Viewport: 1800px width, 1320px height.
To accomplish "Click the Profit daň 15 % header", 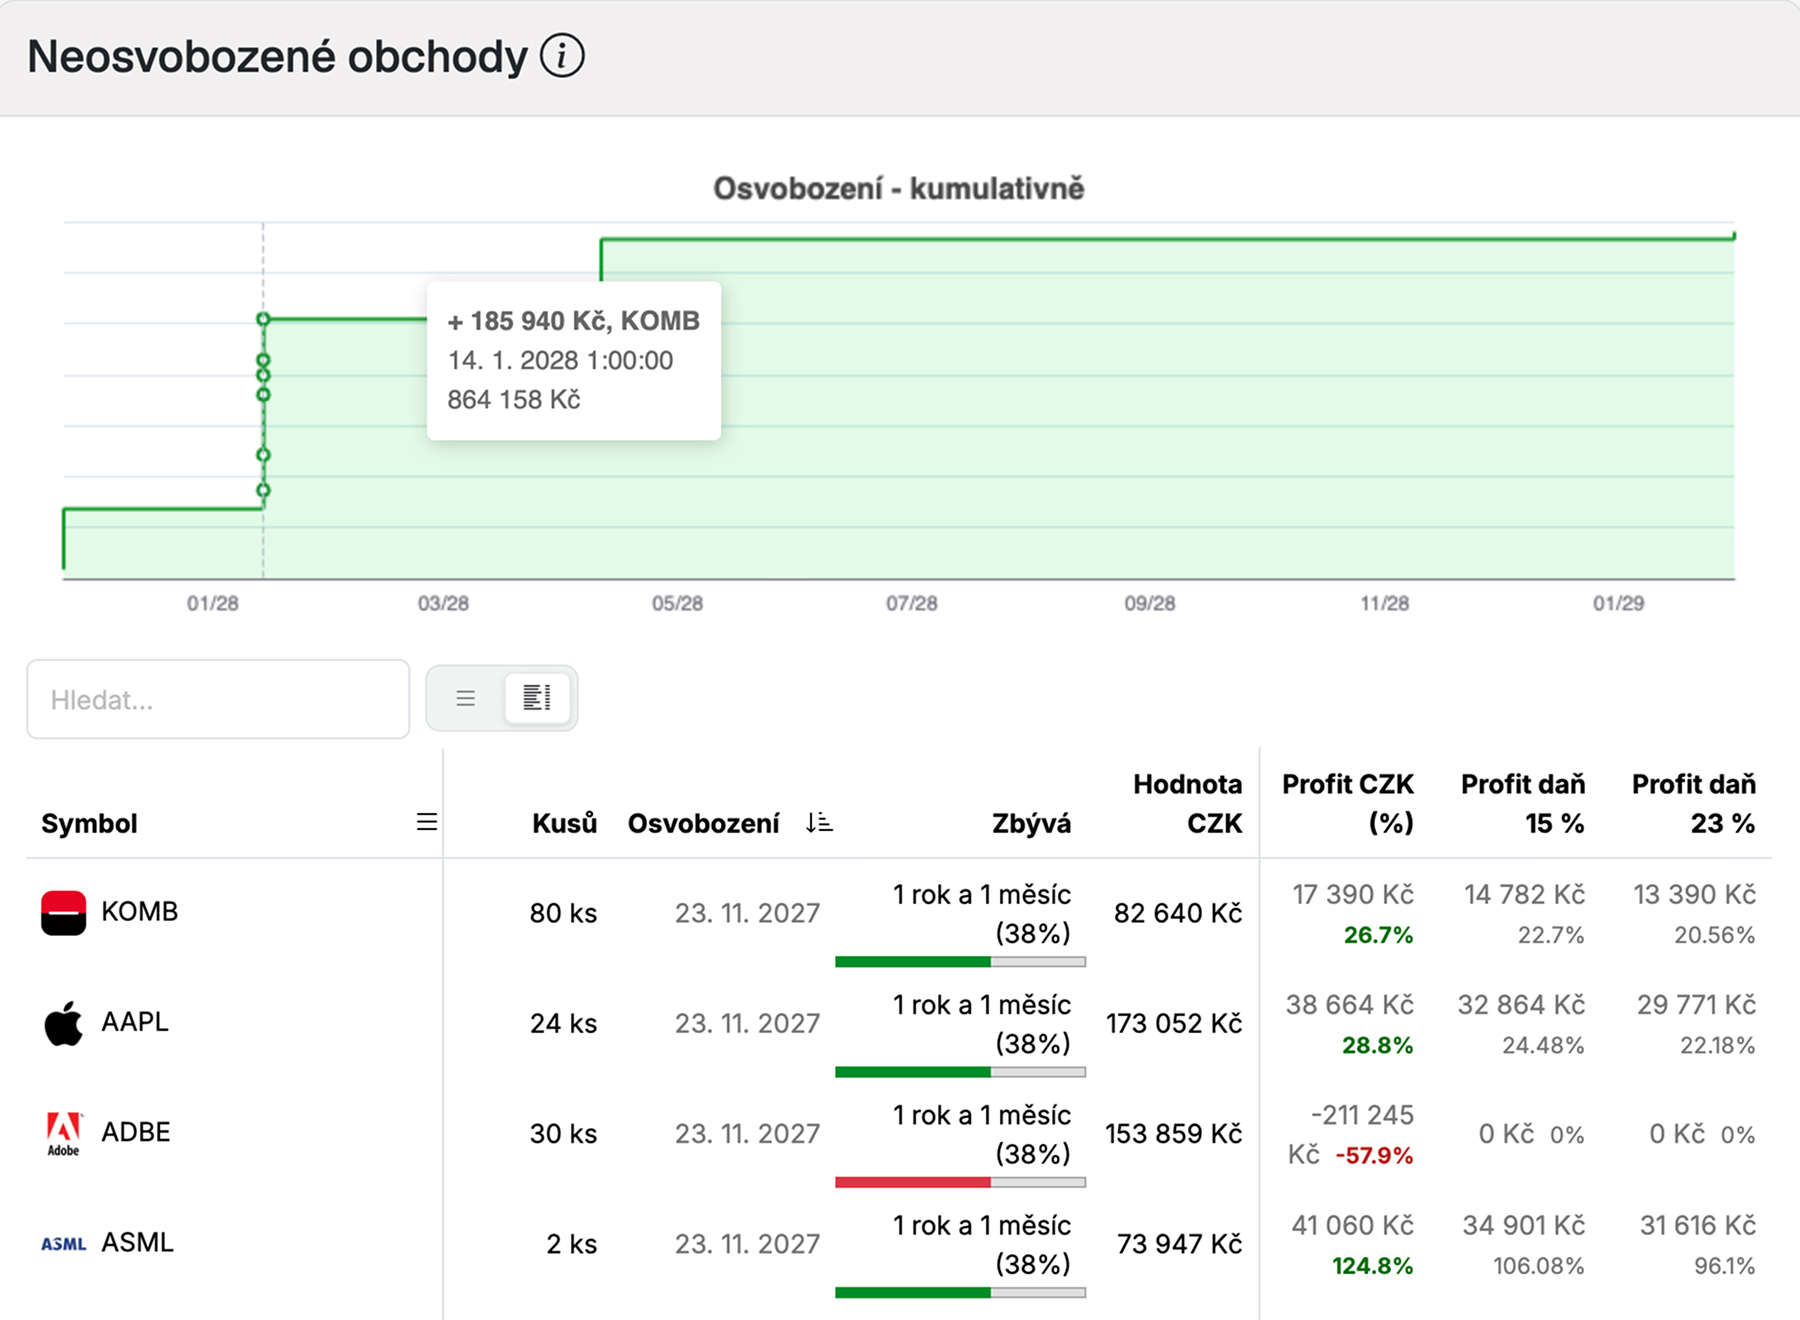I will [x=1523, y=803].
